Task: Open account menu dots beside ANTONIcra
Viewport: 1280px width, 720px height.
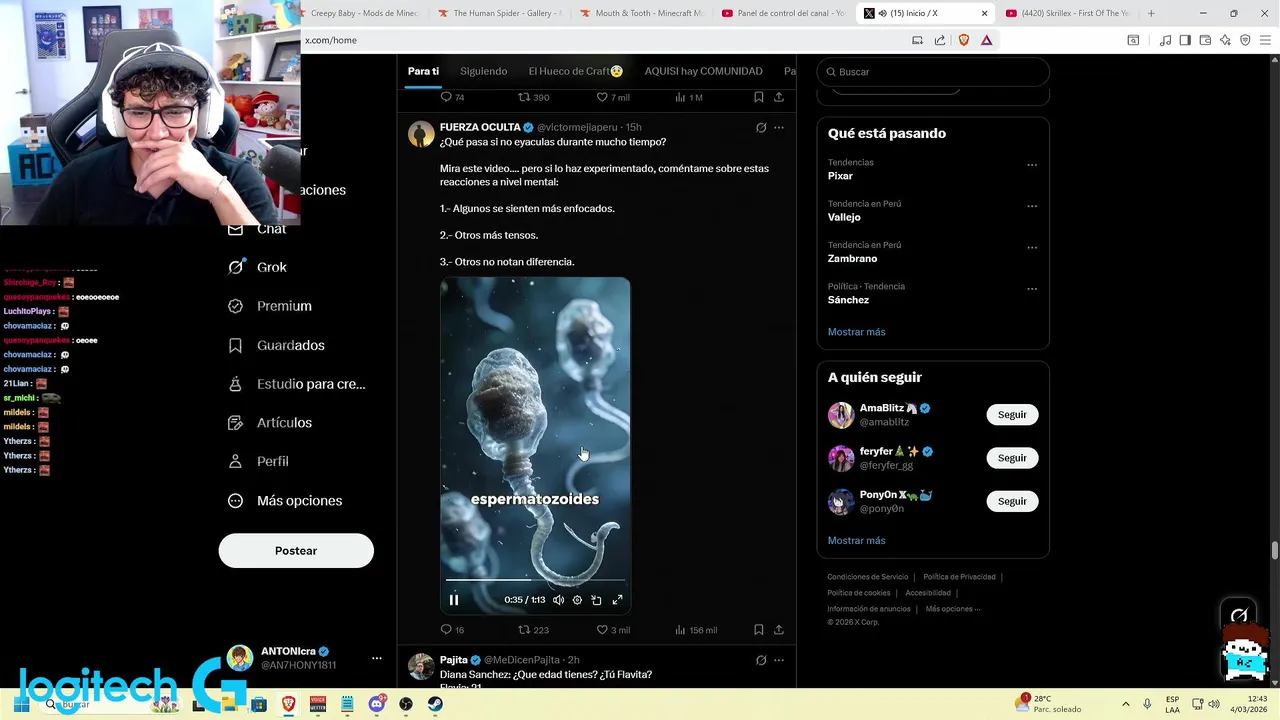Action: pos(377,658)
